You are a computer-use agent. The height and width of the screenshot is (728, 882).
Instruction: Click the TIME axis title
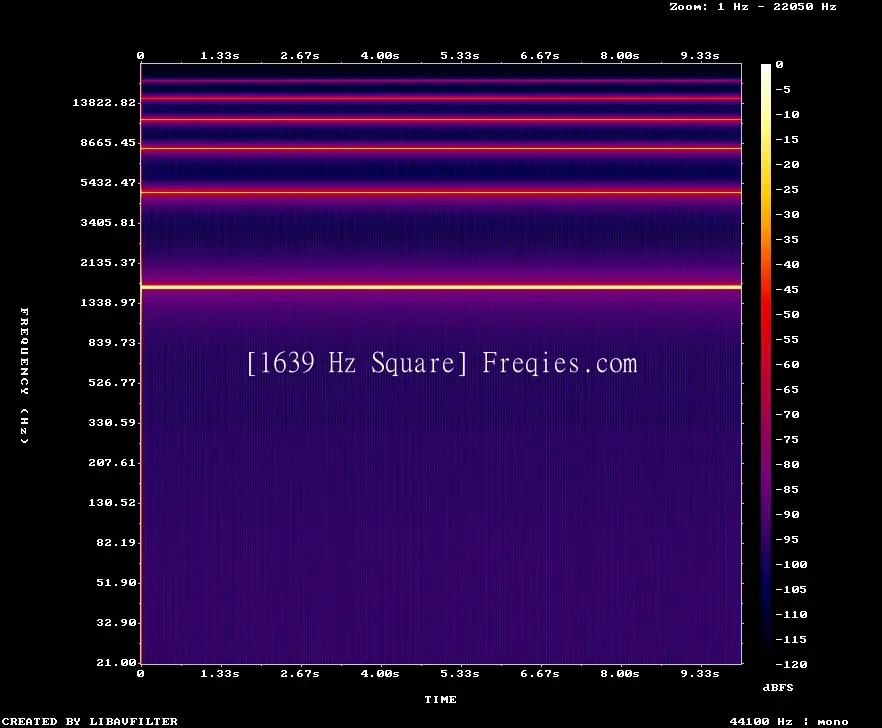(440, 699)
